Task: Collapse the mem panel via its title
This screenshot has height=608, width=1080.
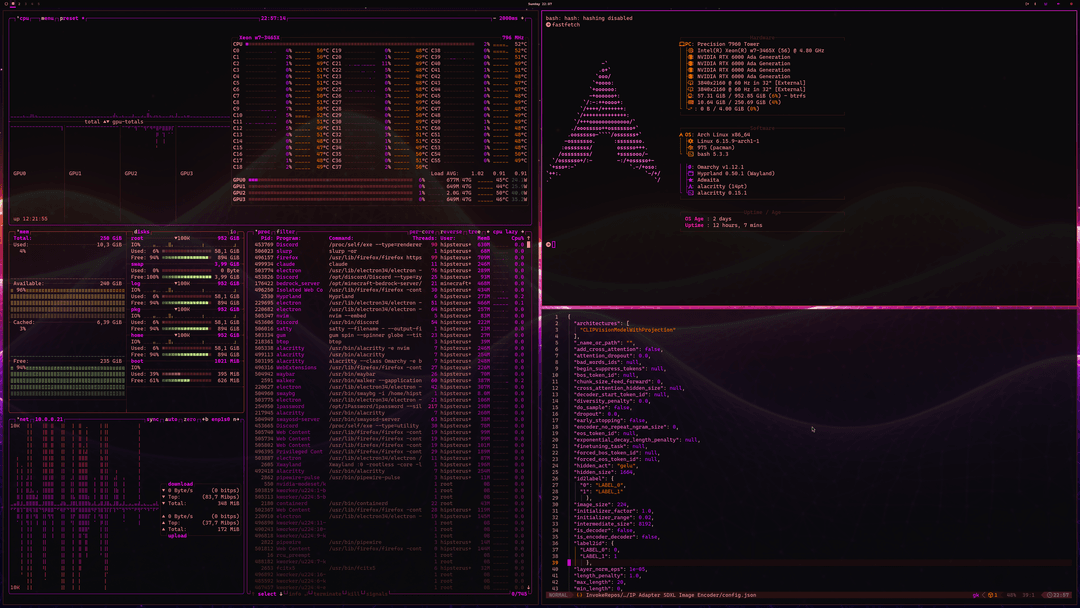Action: [x=21, y=232]
